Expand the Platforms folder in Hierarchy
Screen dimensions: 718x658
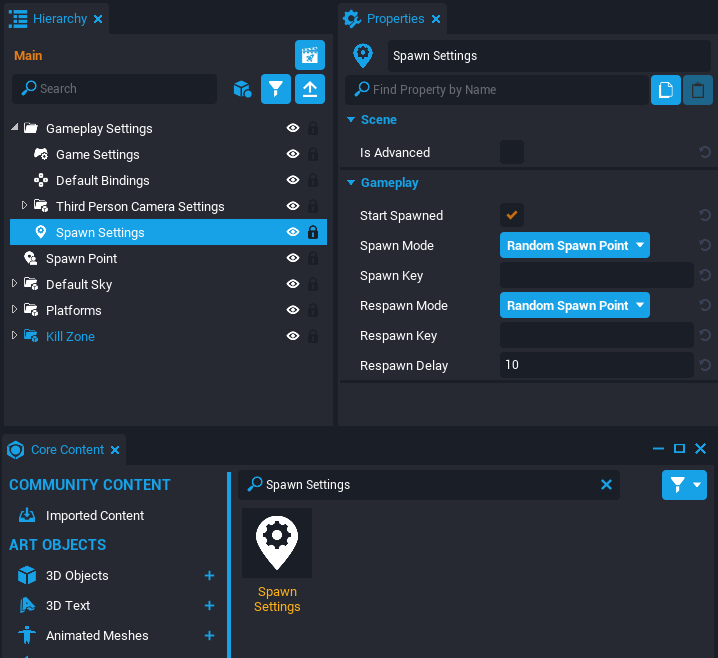click(x=14, y=310)
